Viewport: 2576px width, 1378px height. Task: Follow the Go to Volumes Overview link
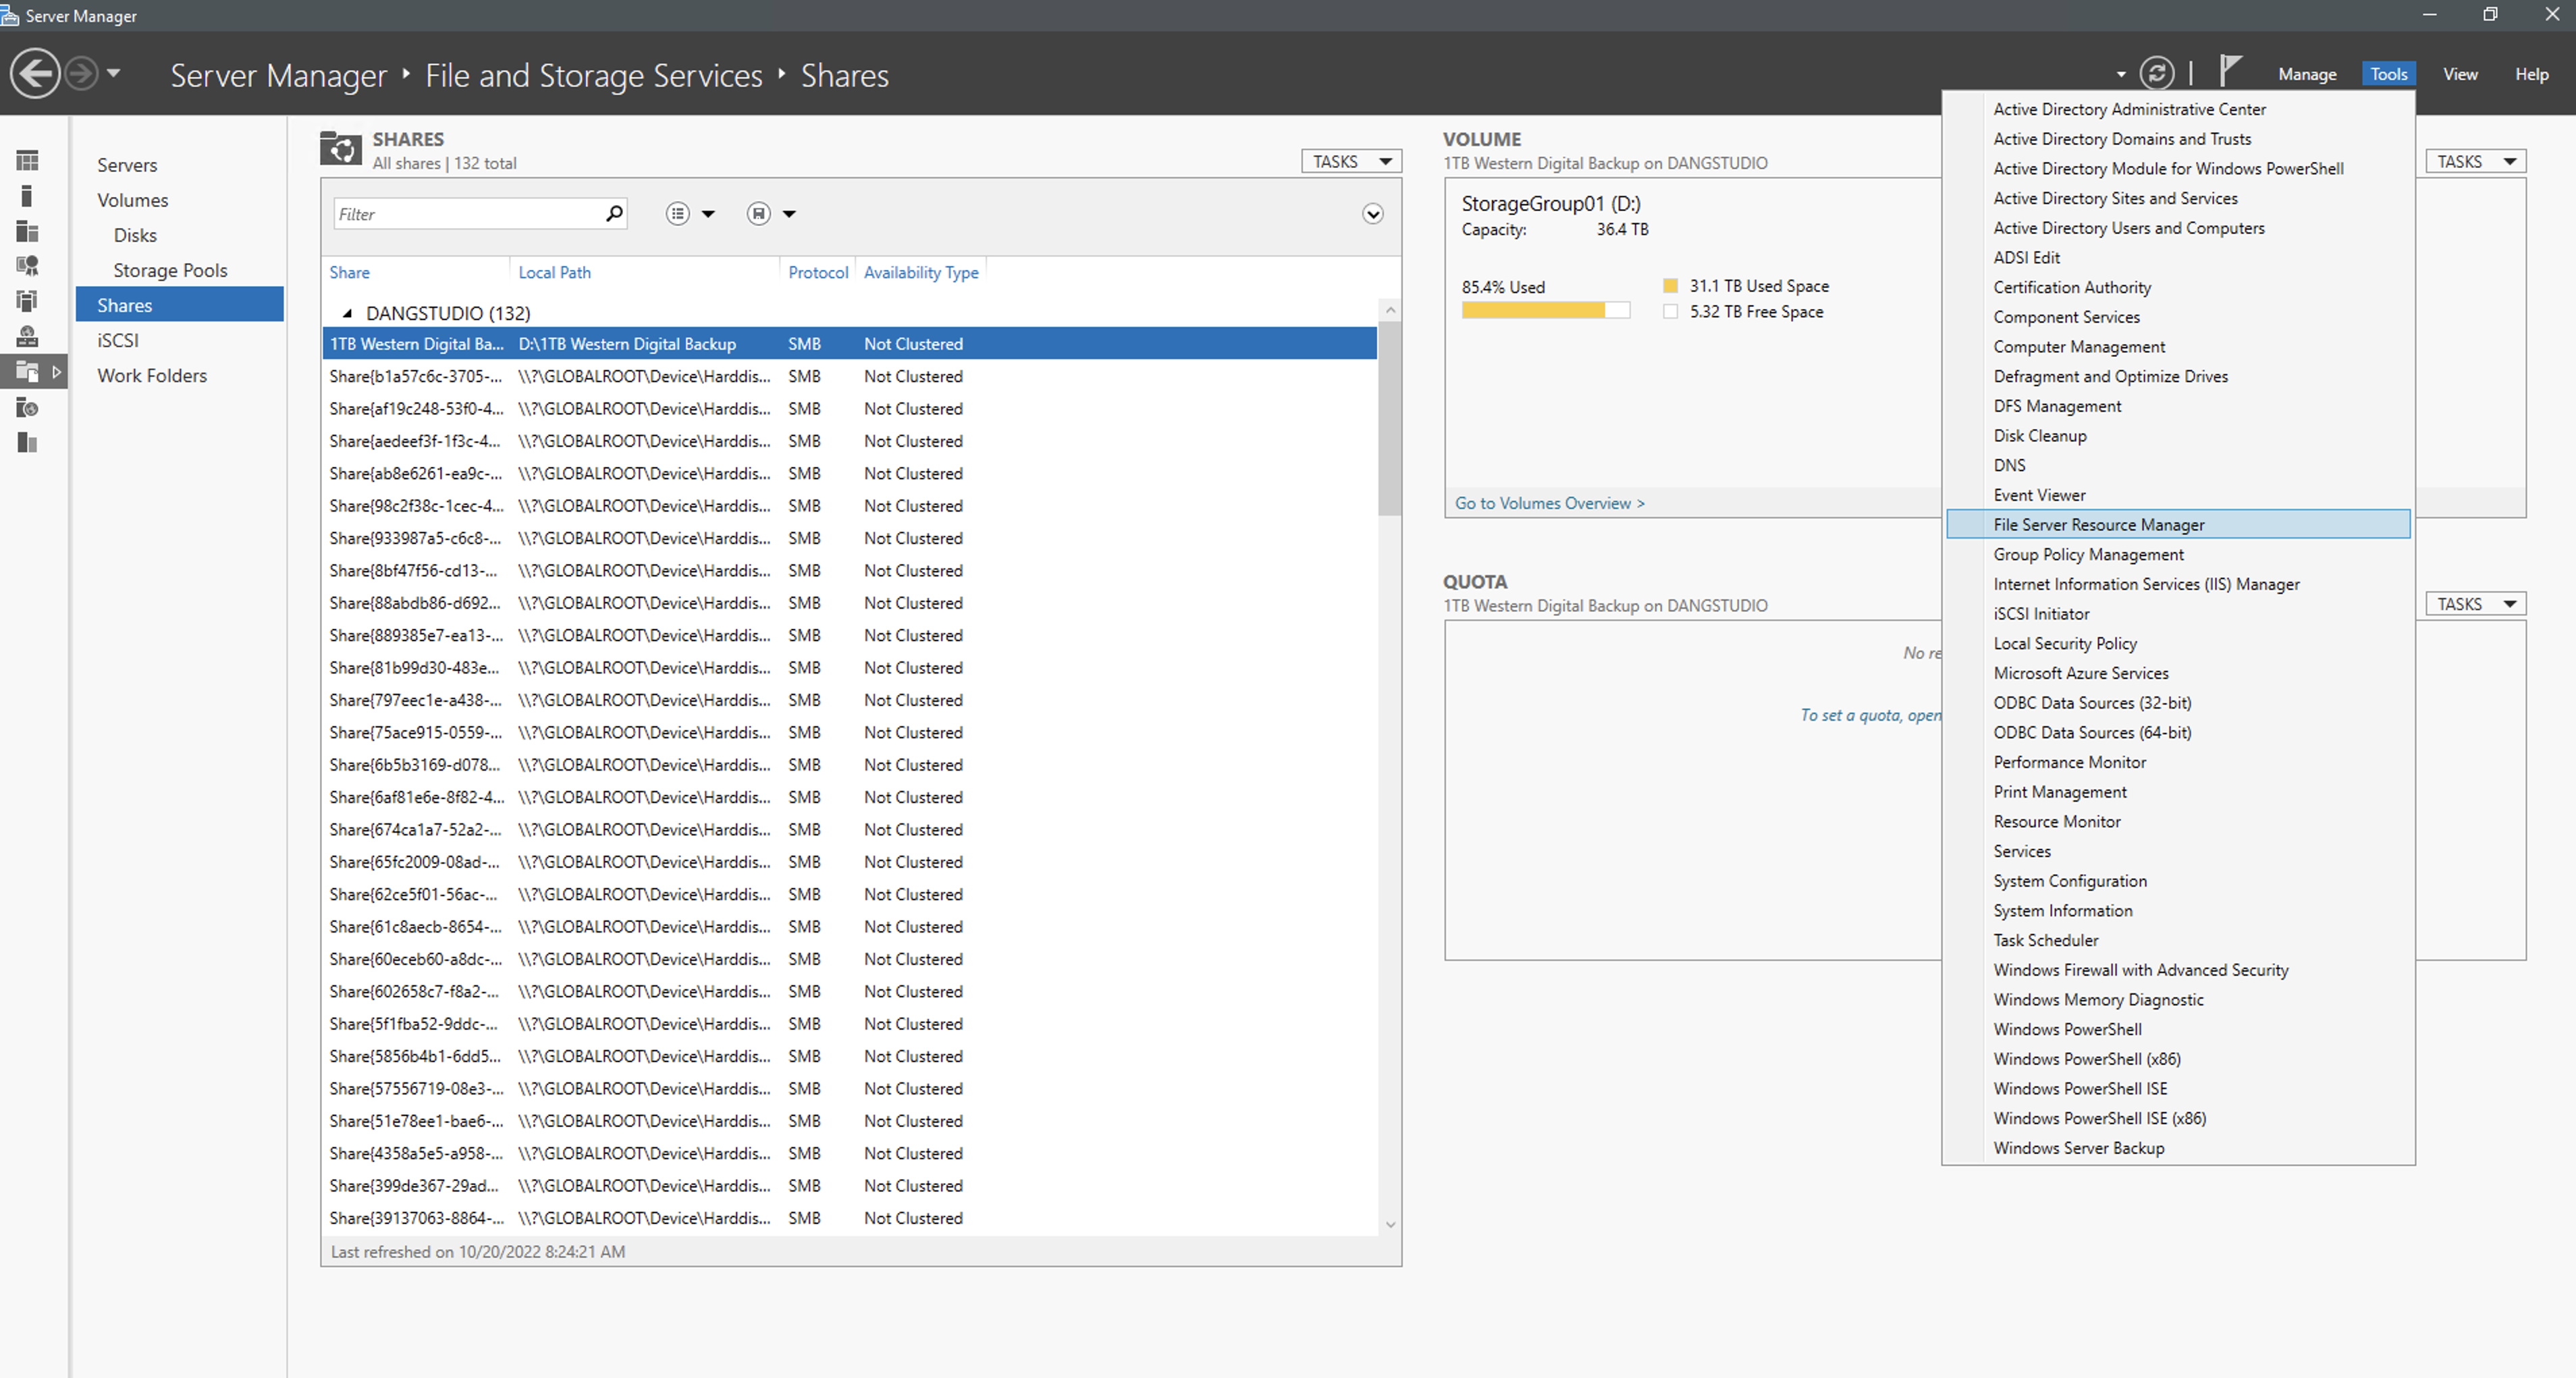[1549, 503]
